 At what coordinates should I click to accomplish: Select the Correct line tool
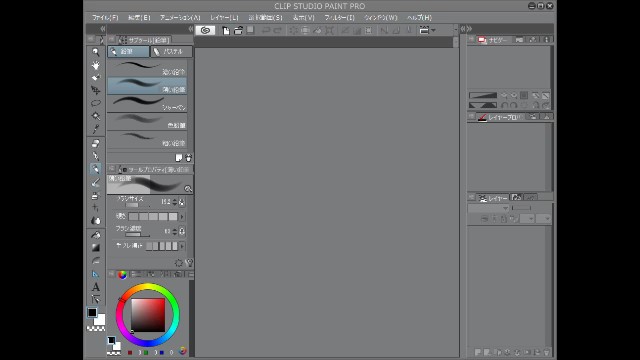pyautogui.click(x=96, y=299)
